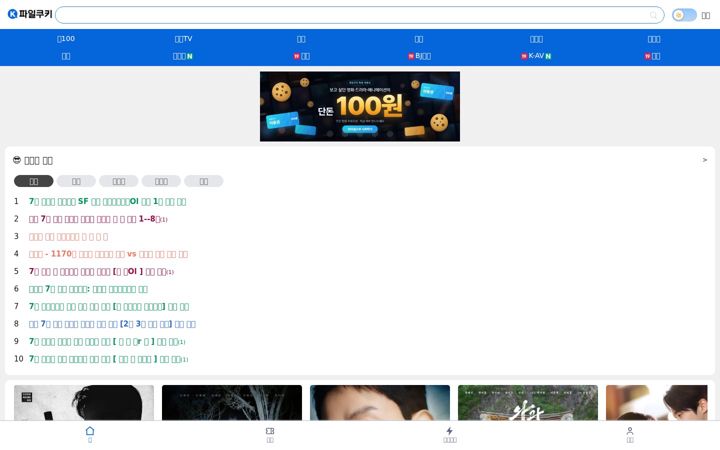Select the dark highlighted ranking pill tab
720x450 pixels.
tap(34, 181)
